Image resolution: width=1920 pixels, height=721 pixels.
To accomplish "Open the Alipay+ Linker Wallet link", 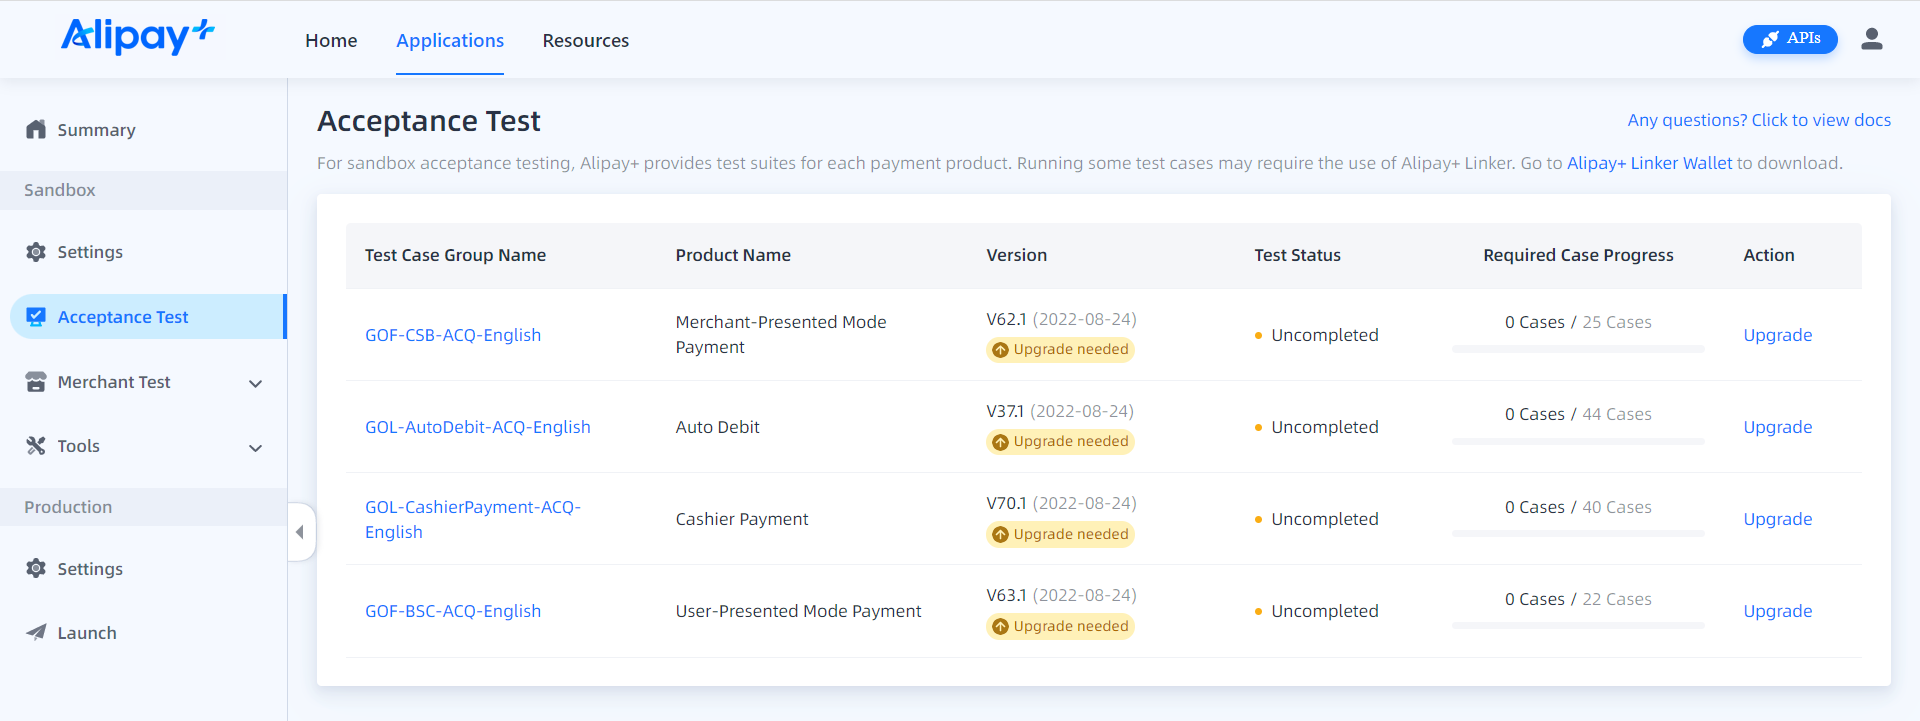I will (1649, 163).
